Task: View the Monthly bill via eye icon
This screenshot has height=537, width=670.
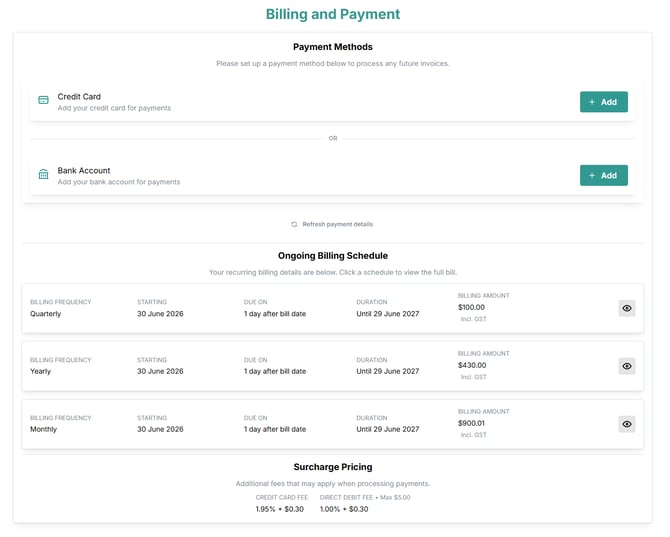Action: tap(626, 424)
